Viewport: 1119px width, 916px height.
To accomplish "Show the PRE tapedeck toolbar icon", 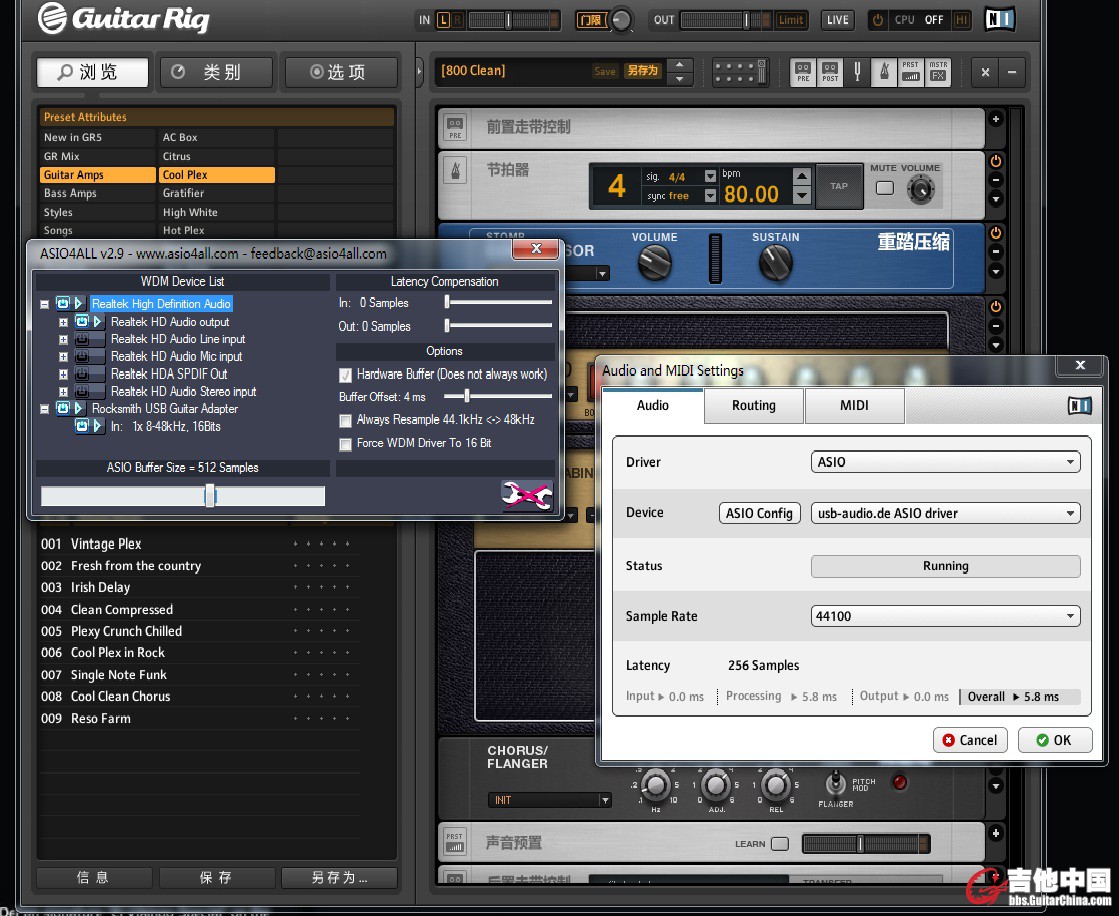I will coord(803,72).
